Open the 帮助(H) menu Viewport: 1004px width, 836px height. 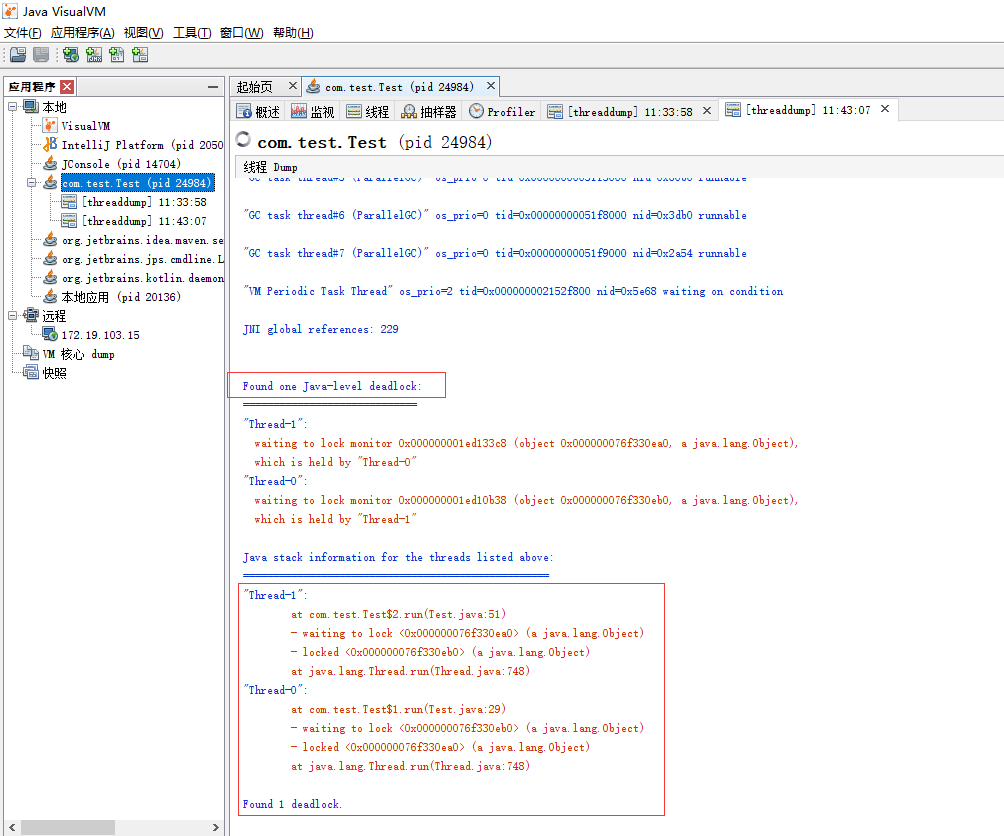[x=293, y=33]
